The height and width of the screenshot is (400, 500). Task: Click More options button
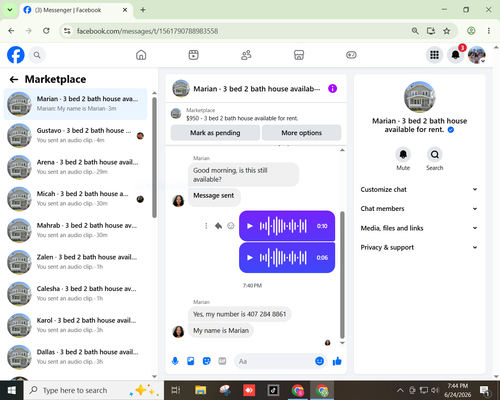click(302, 133)
